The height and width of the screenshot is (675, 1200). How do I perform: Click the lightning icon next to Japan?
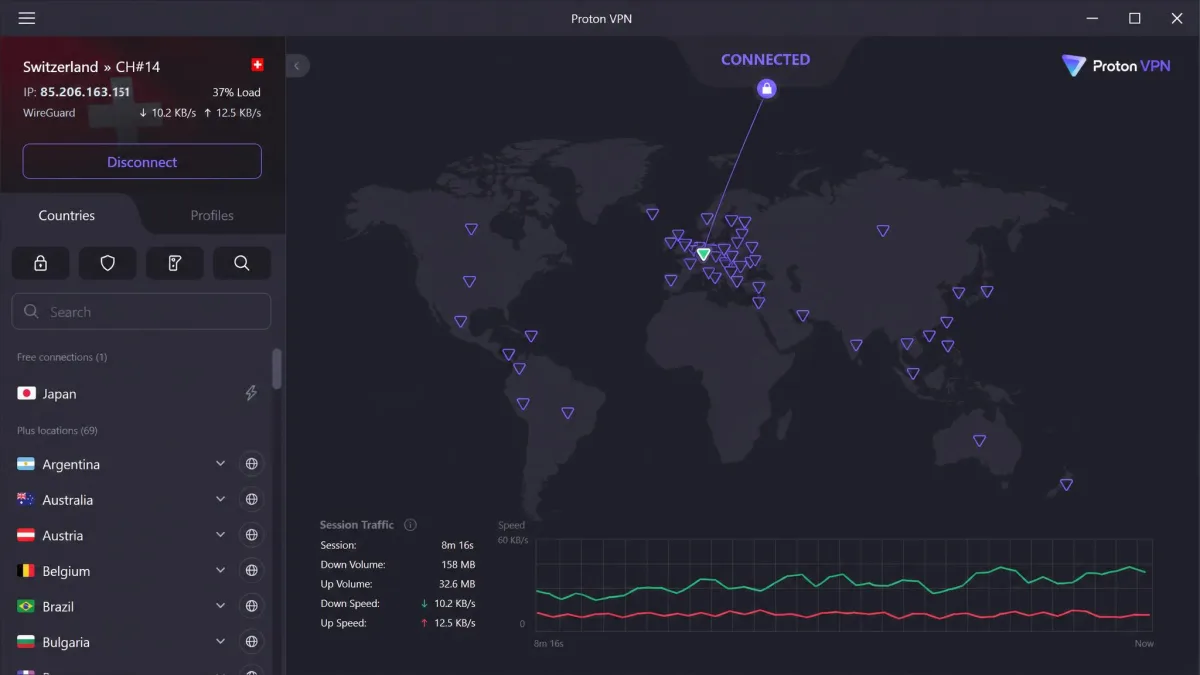click(x=251, y=393)
